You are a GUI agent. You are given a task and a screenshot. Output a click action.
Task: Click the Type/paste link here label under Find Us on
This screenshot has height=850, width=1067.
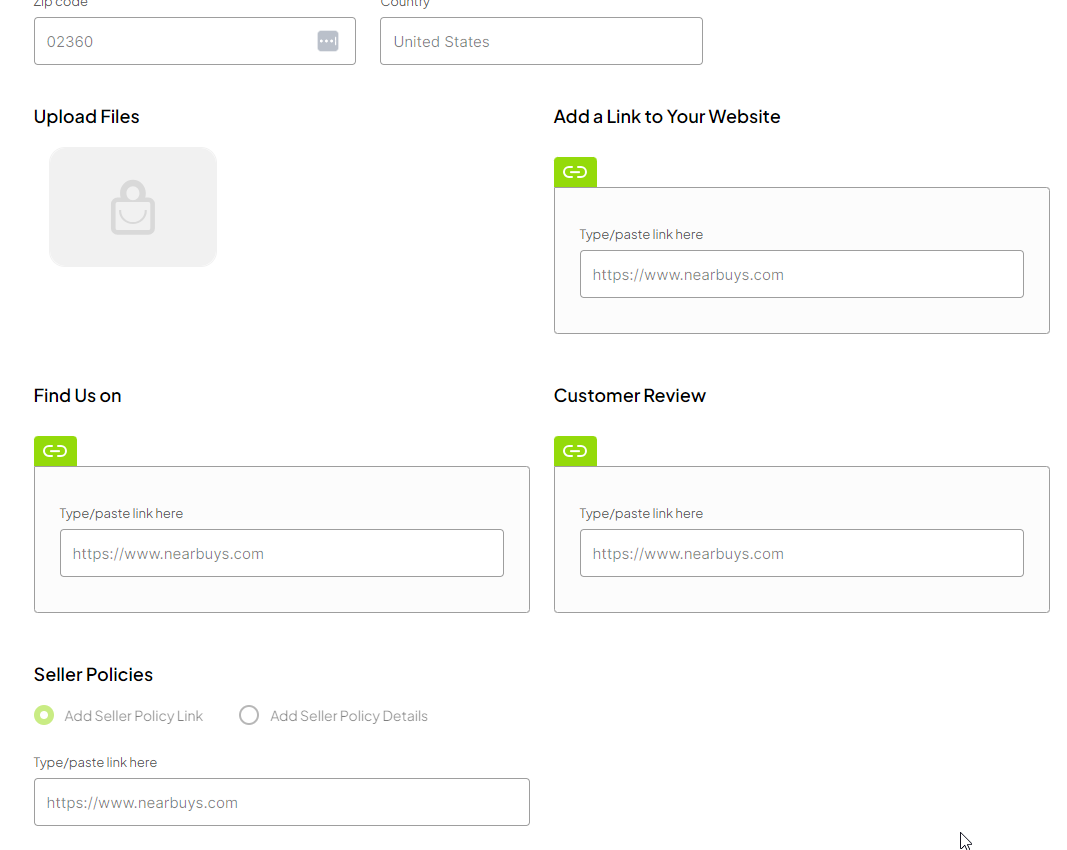pos(121,513)
